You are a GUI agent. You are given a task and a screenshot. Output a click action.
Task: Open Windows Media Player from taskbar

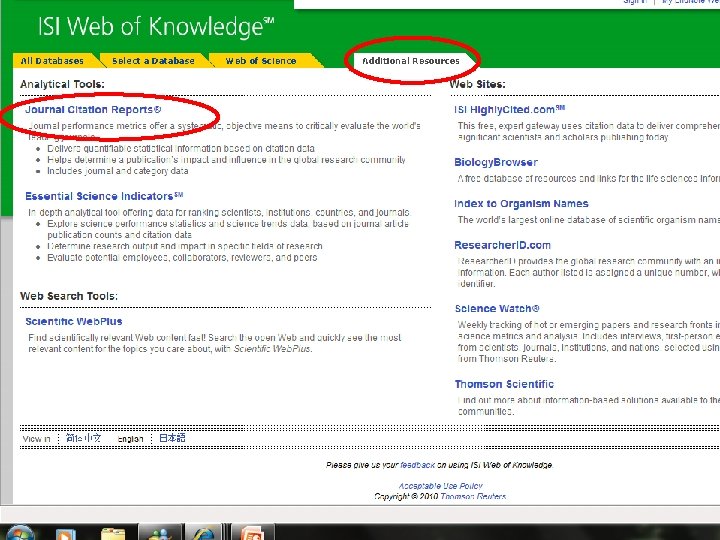point(65,534)
